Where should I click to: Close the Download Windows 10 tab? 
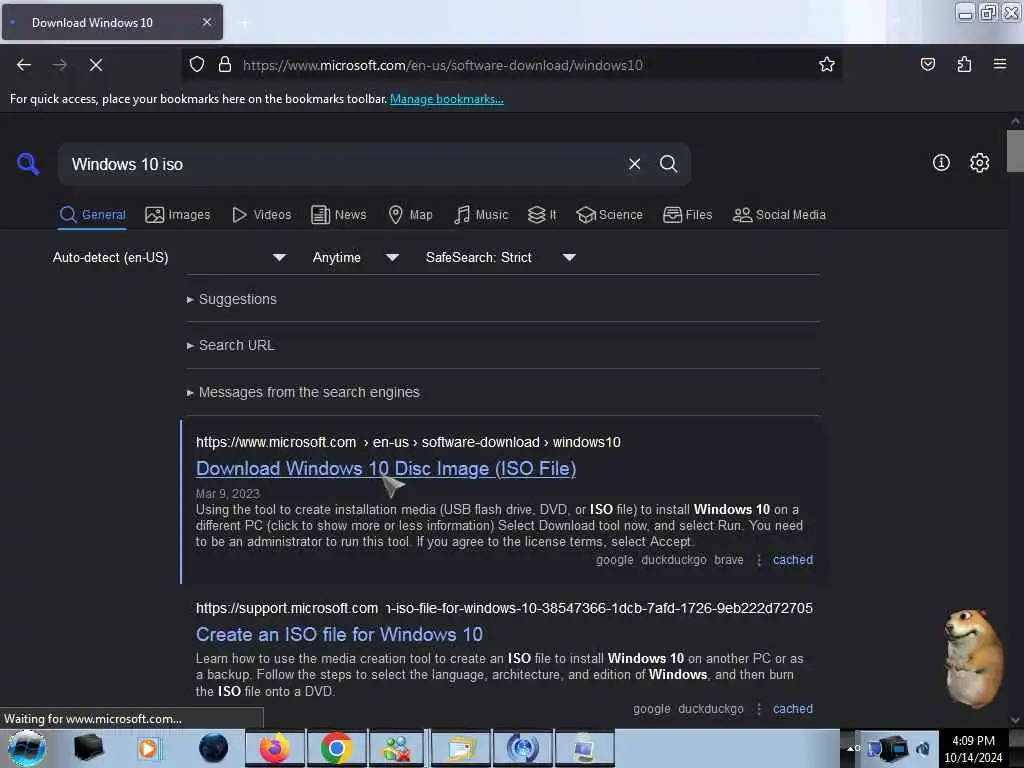[206, 22]
